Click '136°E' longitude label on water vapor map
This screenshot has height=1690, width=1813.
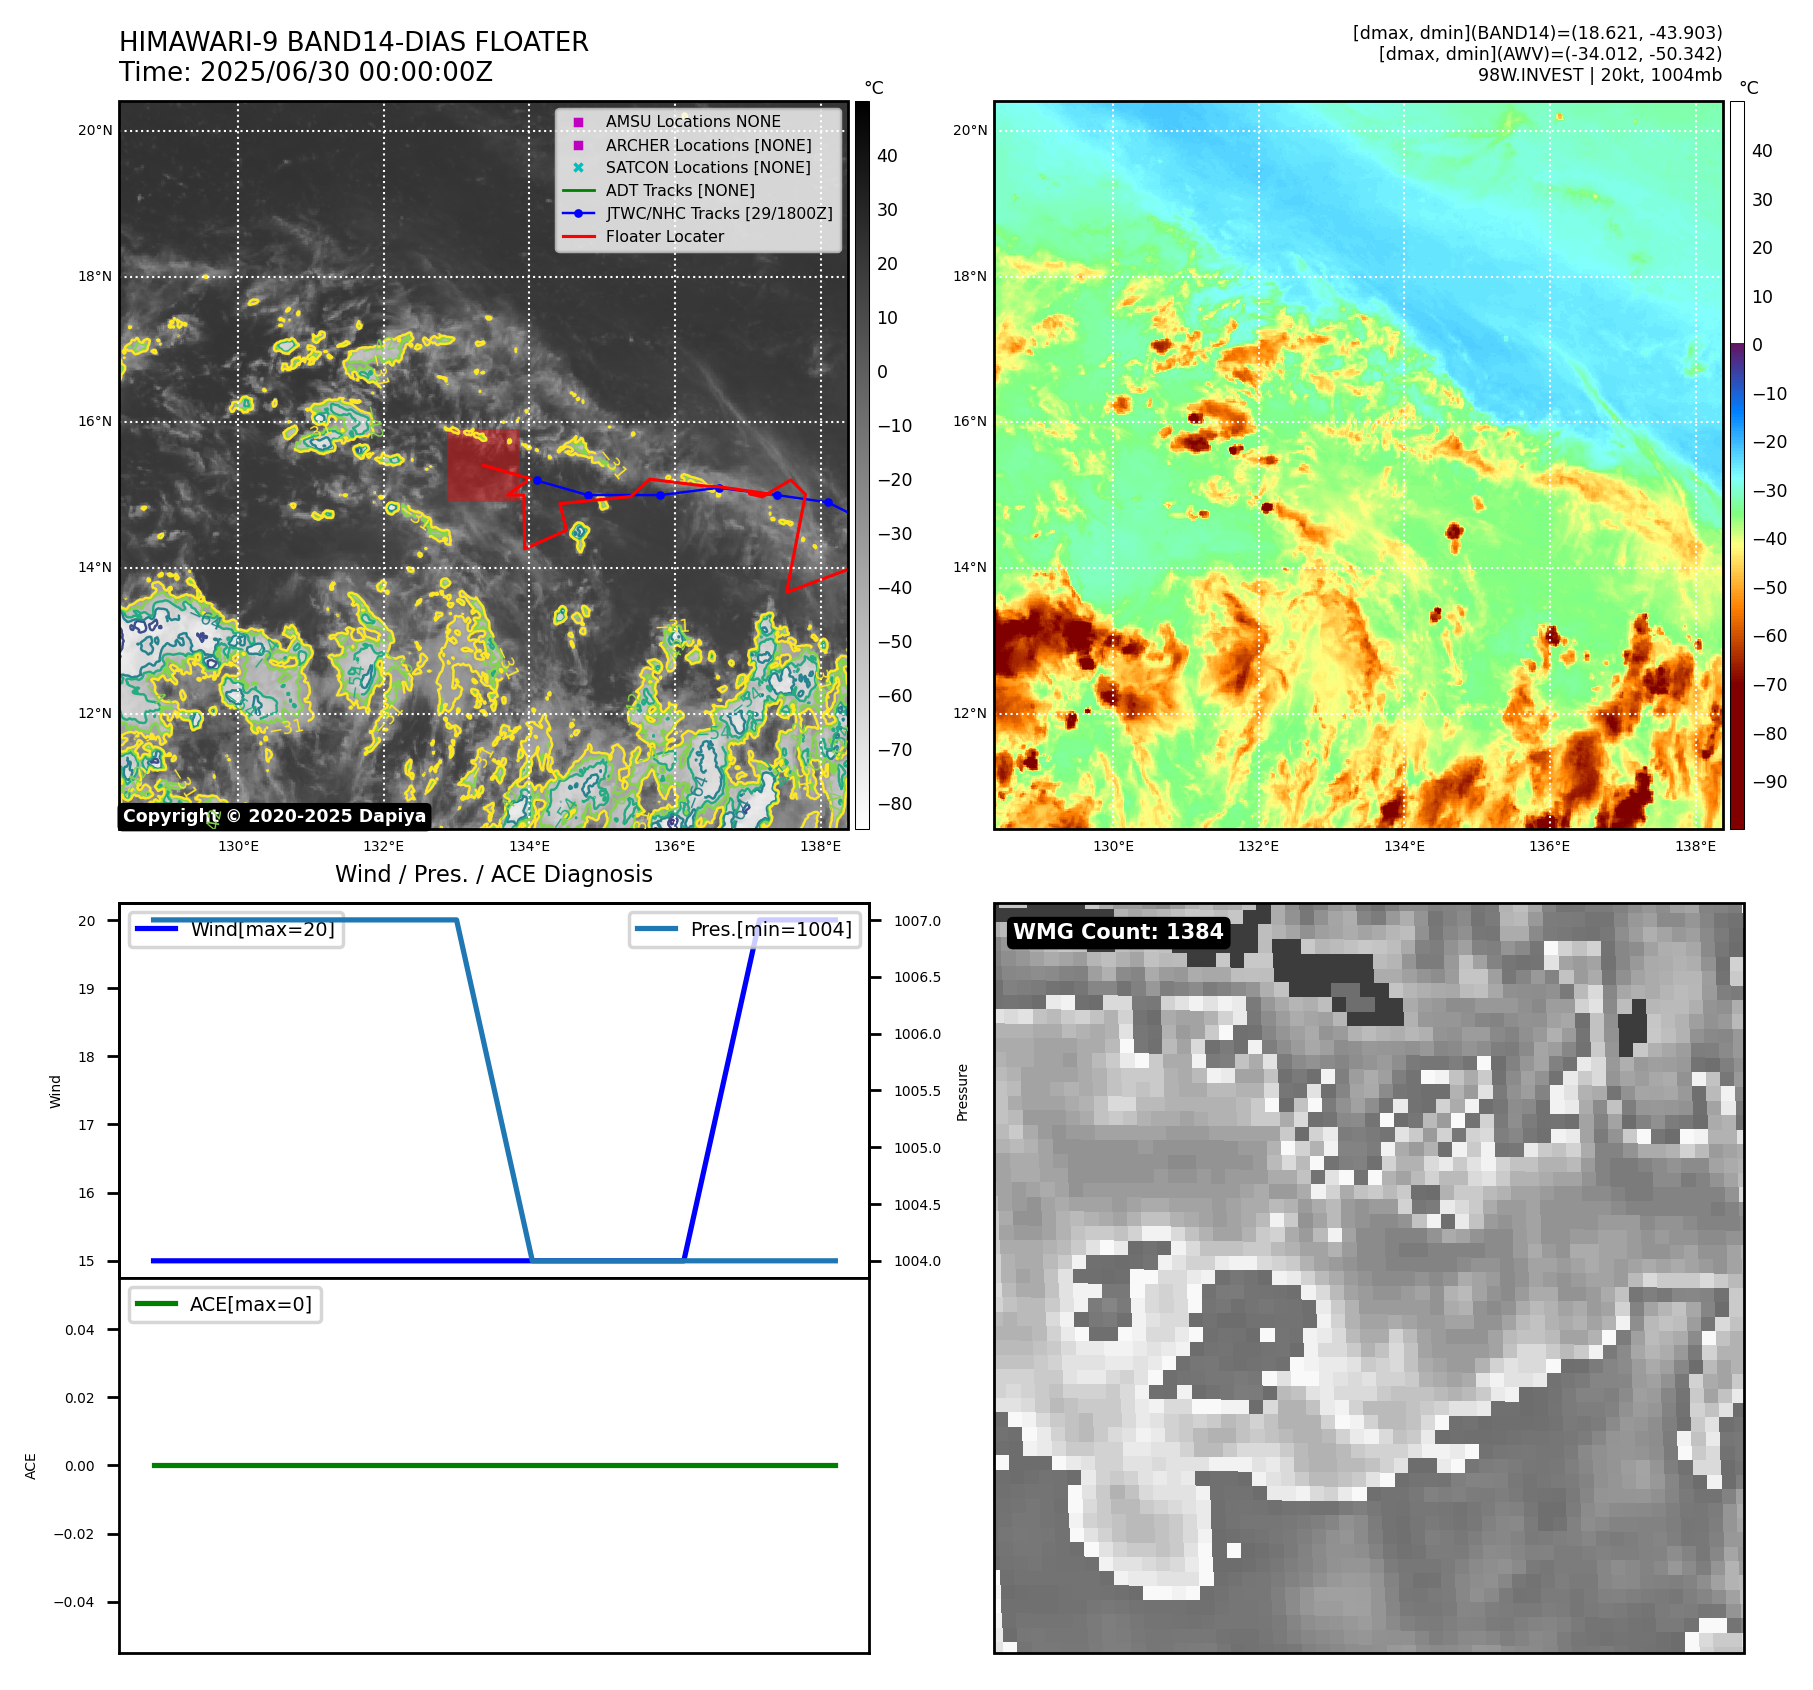[1550, 846]
